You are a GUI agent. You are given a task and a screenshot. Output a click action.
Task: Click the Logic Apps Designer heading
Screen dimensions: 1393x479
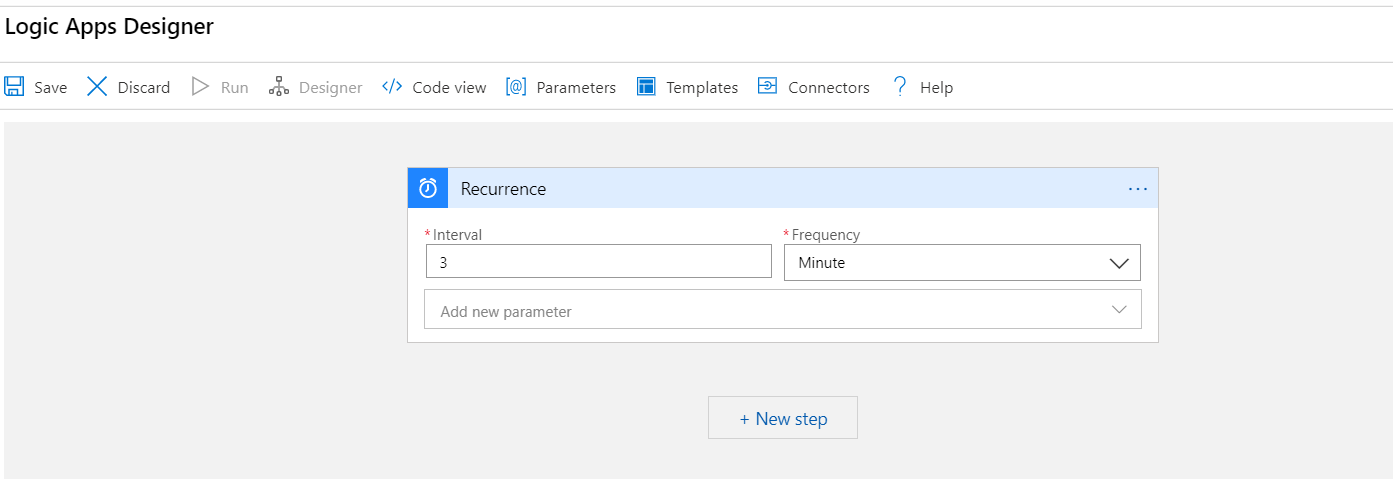tap(109, 27)
